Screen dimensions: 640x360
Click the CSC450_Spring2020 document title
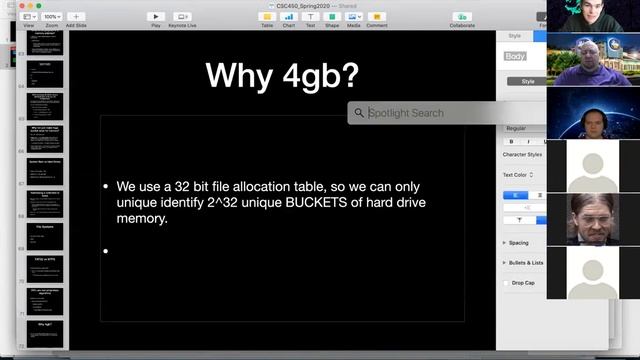[x=302, y=6]
